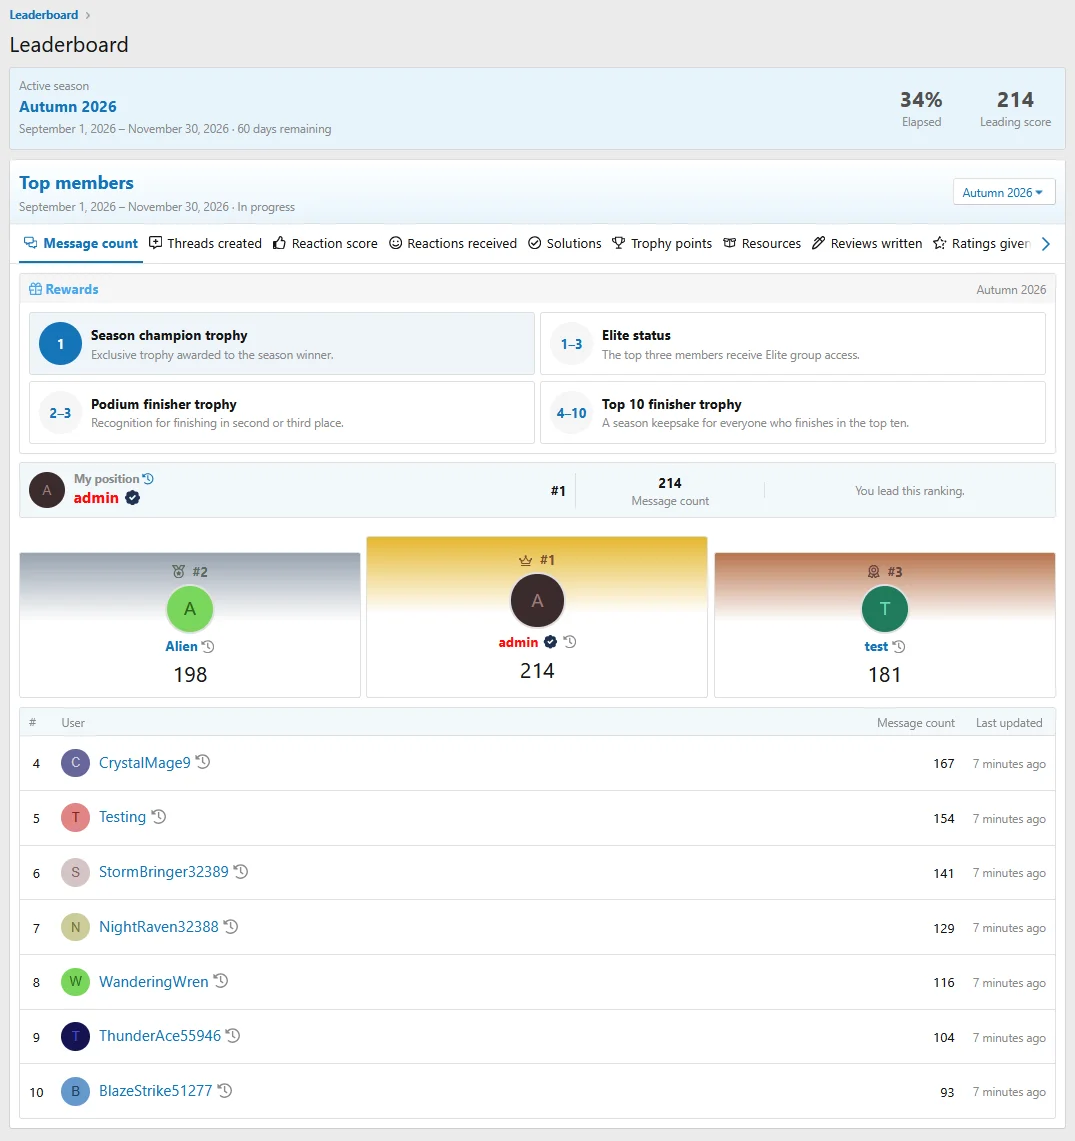
Task: Open history icon next to StormBringer32389
Action: 241,871
